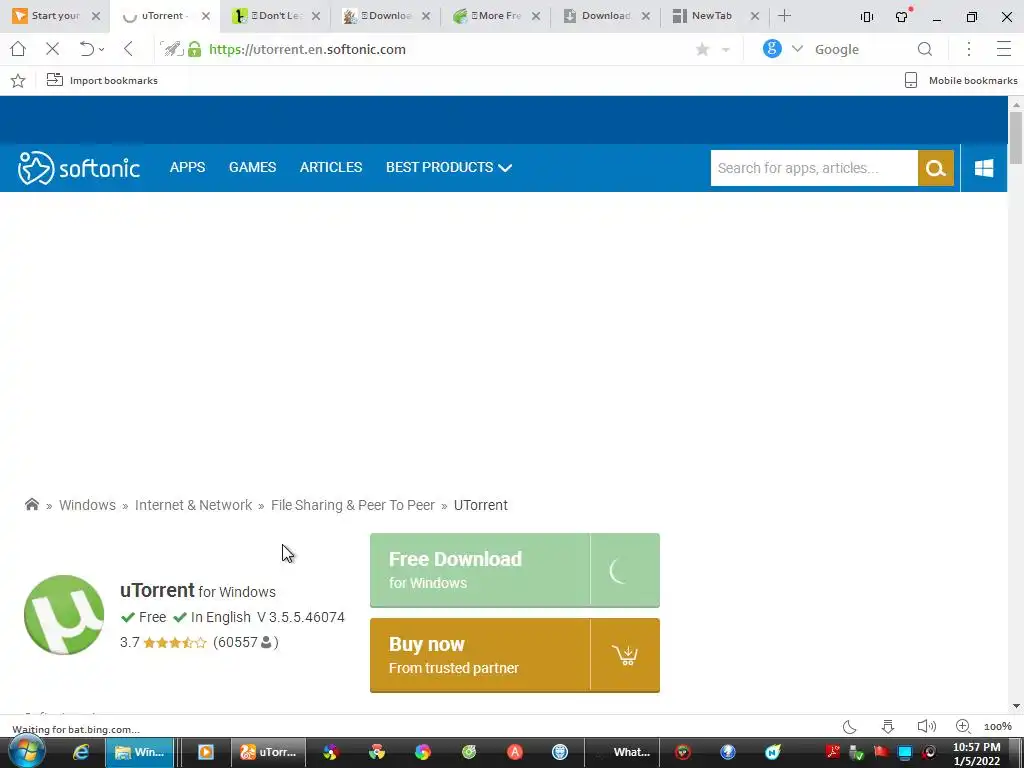The image size is (1024, 768).
Task: Click the 'What...' taskbar item
Action: [x=622, y=752]
